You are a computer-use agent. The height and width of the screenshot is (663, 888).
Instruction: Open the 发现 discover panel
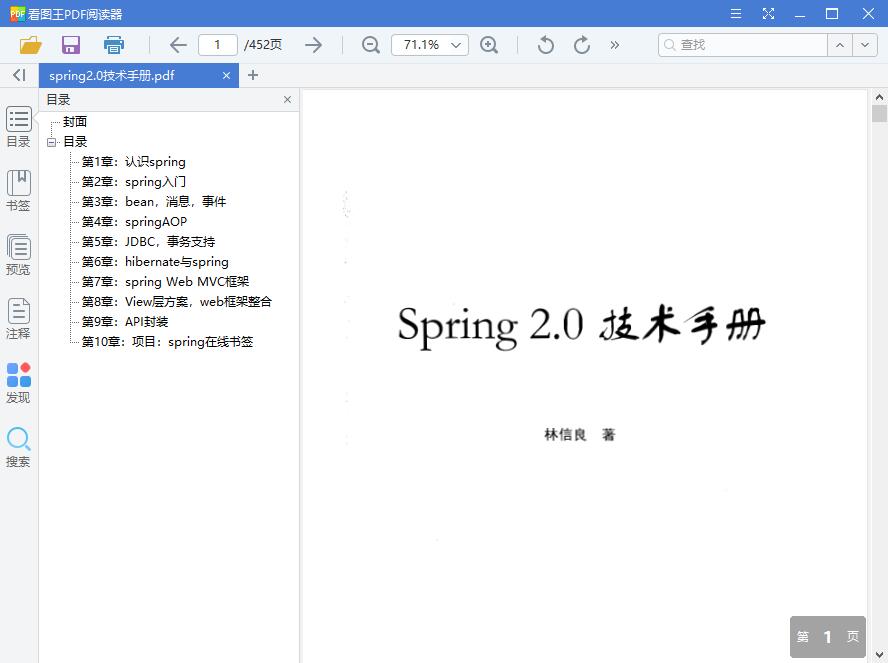point(18,380)
